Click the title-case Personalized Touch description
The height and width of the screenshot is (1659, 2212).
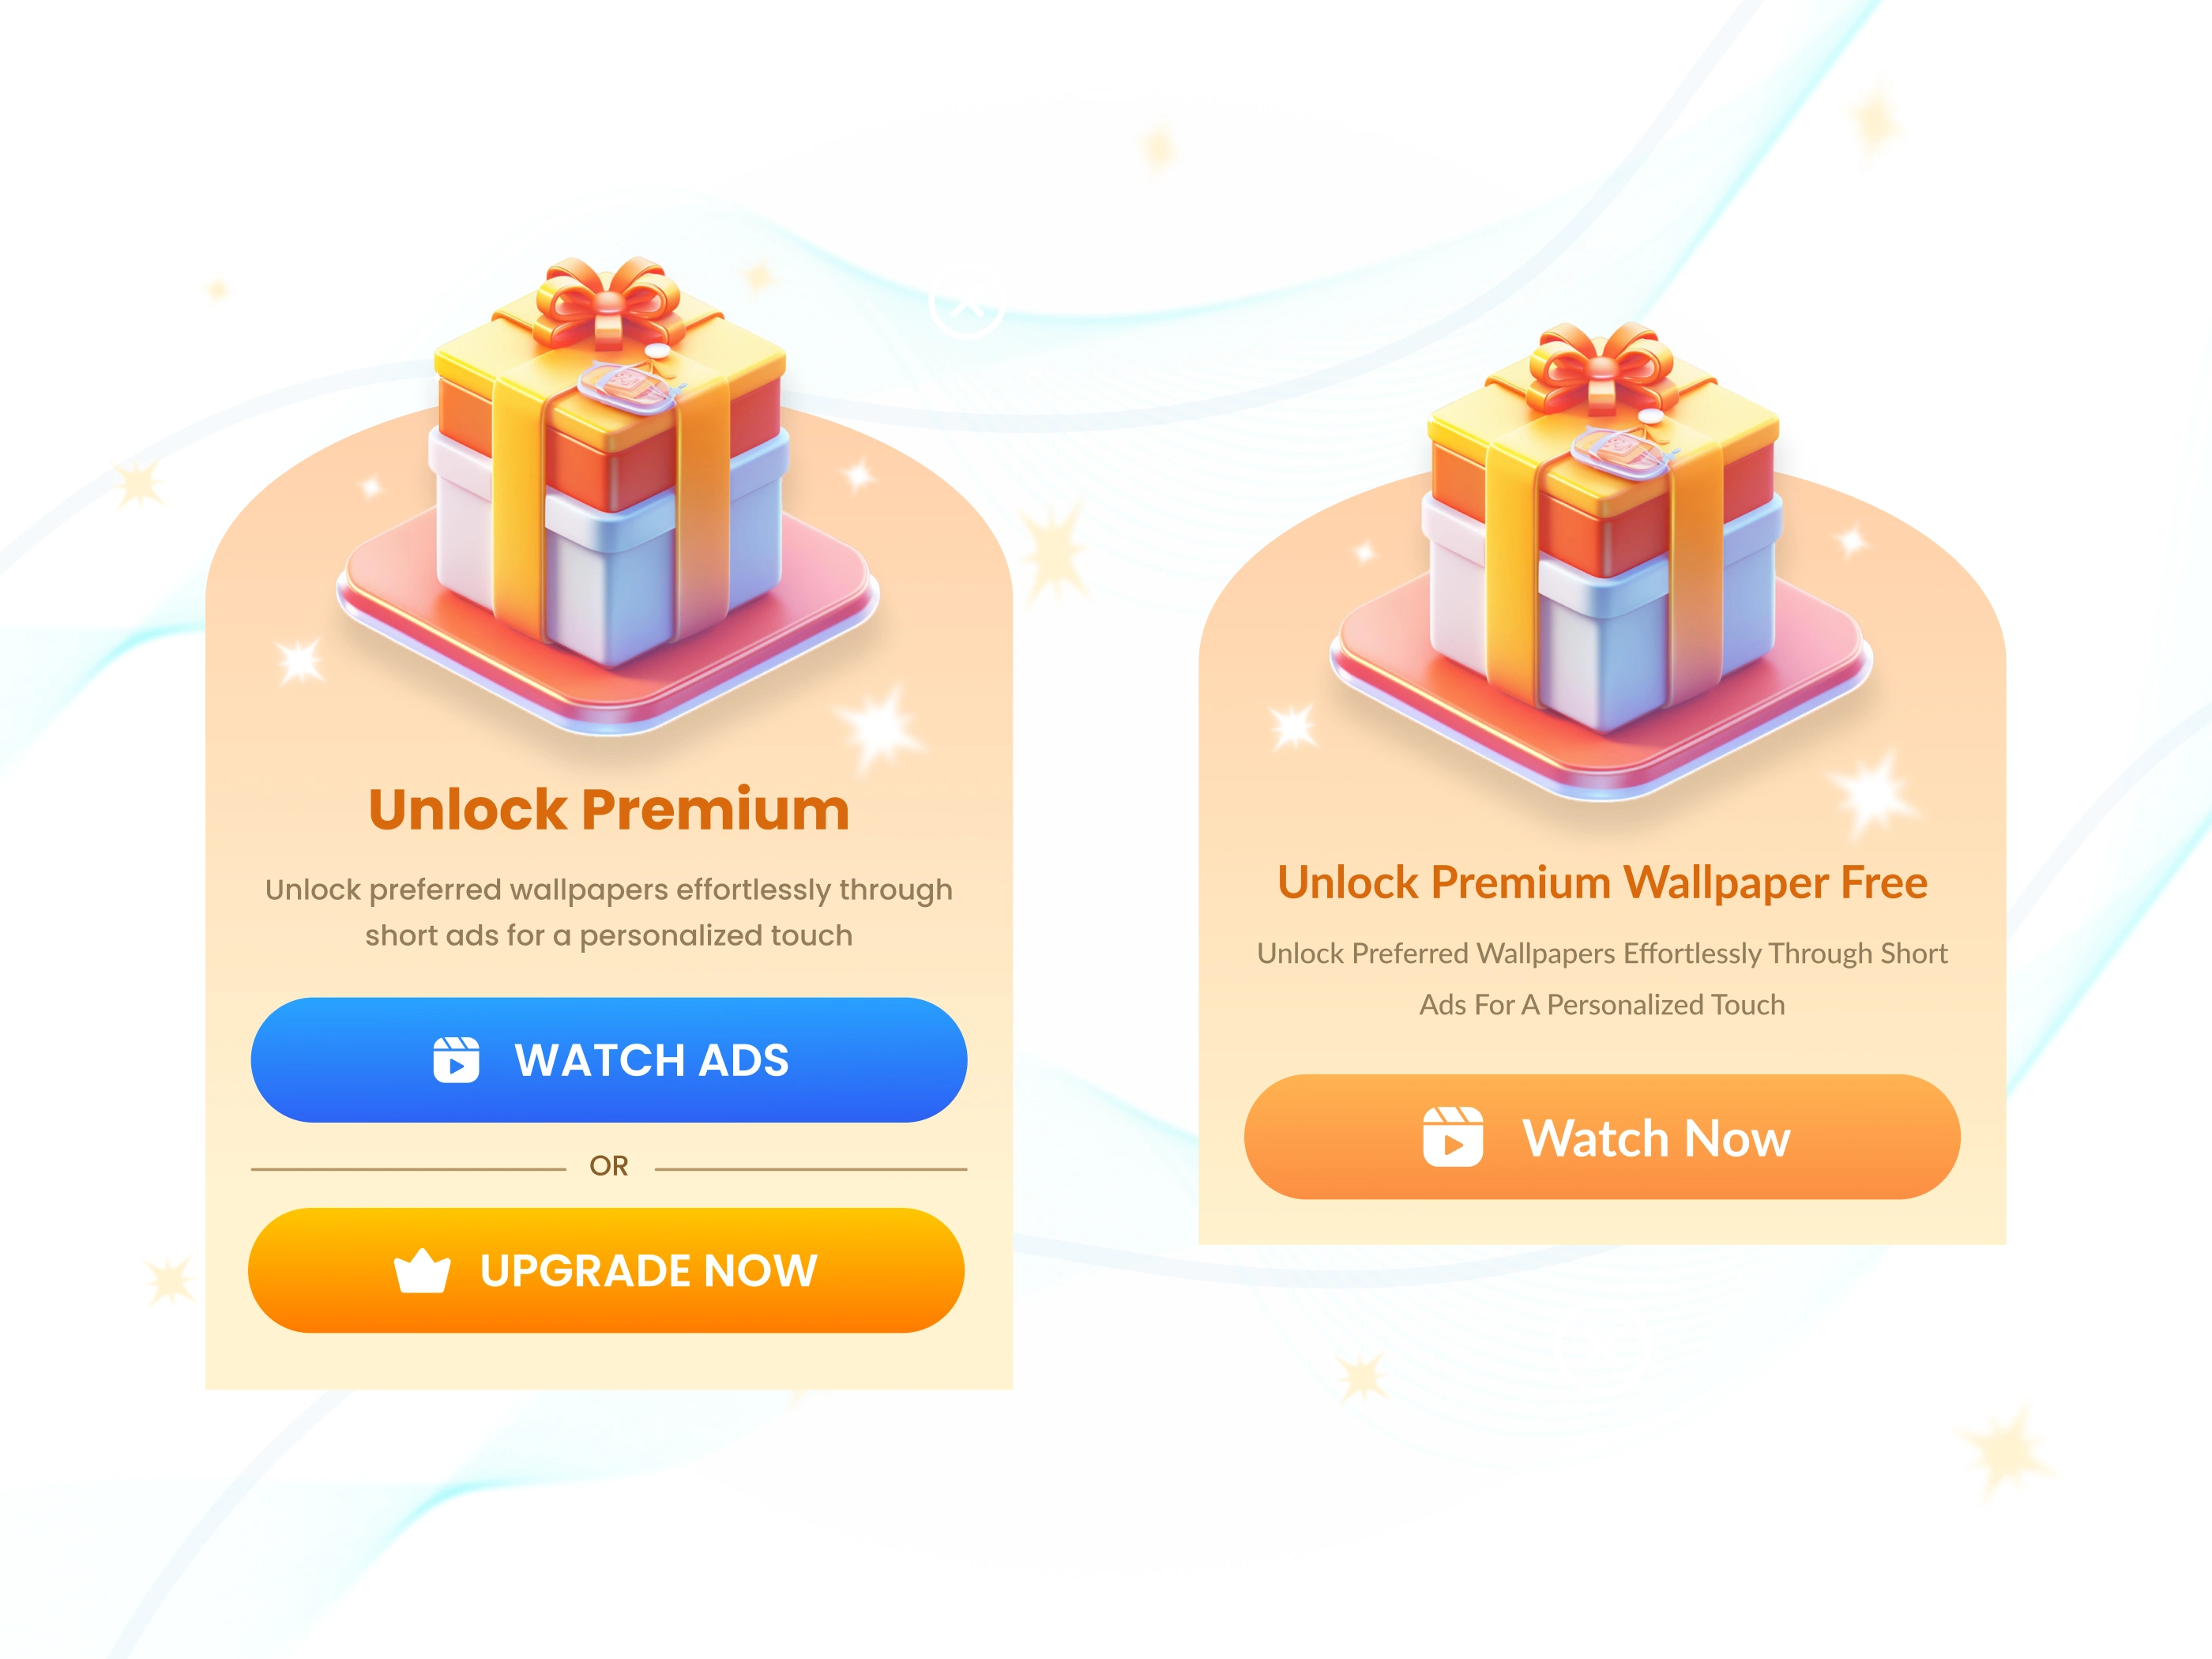[1602, 979]
